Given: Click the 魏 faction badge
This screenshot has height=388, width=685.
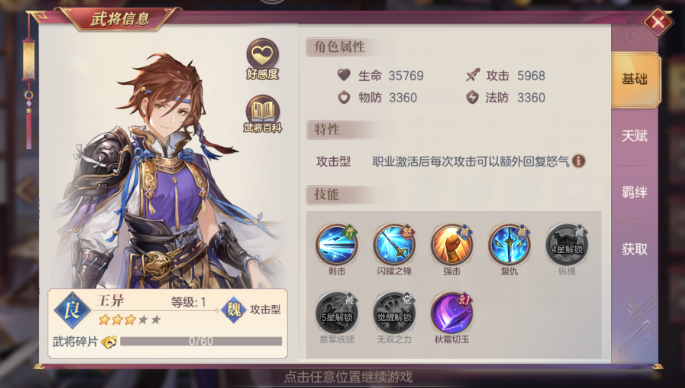Looking at the screenshot, I should (234, 310).
